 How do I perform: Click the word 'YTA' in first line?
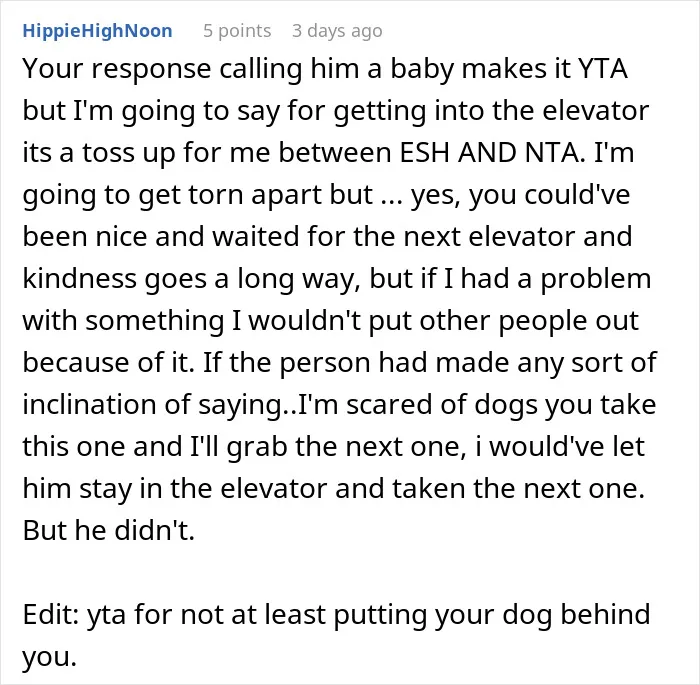pos(603,69)
